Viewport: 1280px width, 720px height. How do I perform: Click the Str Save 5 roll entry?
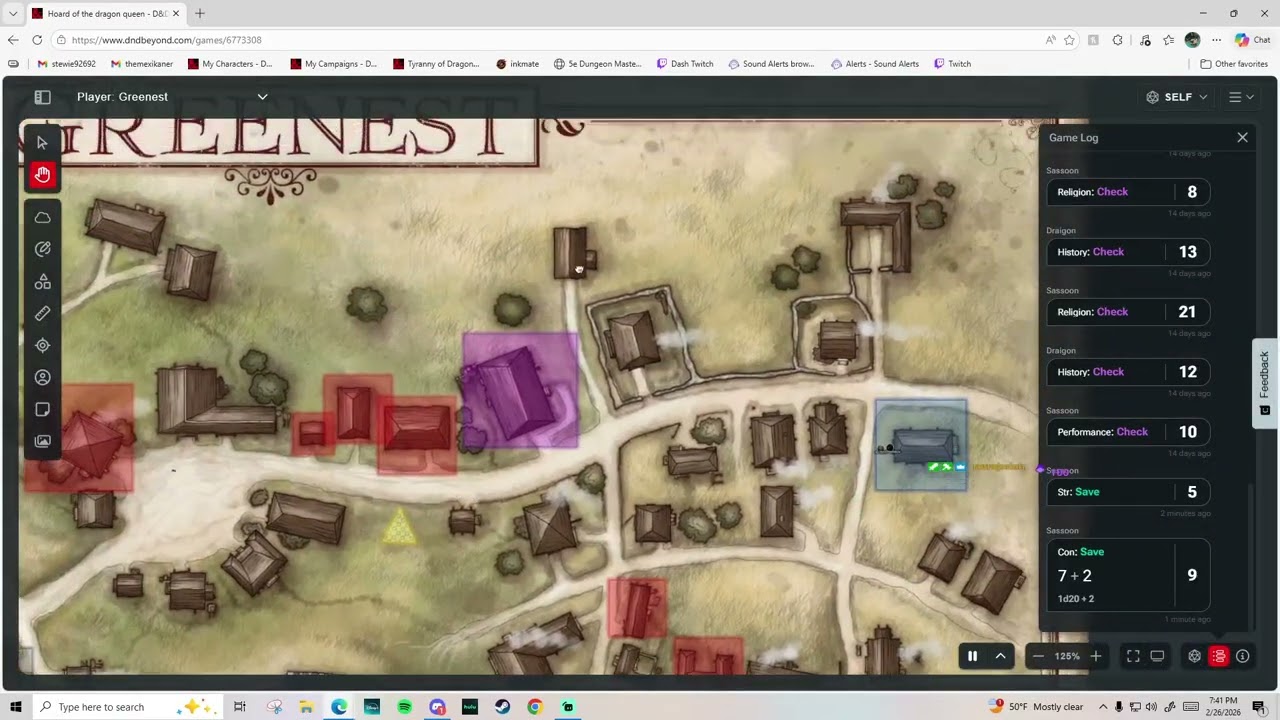pos(1128,492)
